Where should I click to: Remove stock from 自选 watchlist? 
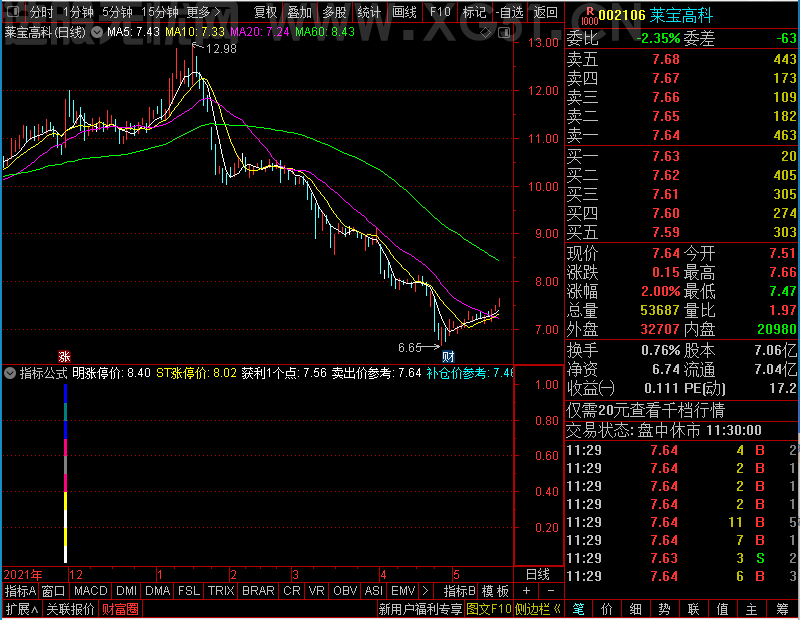click(510, 12)
